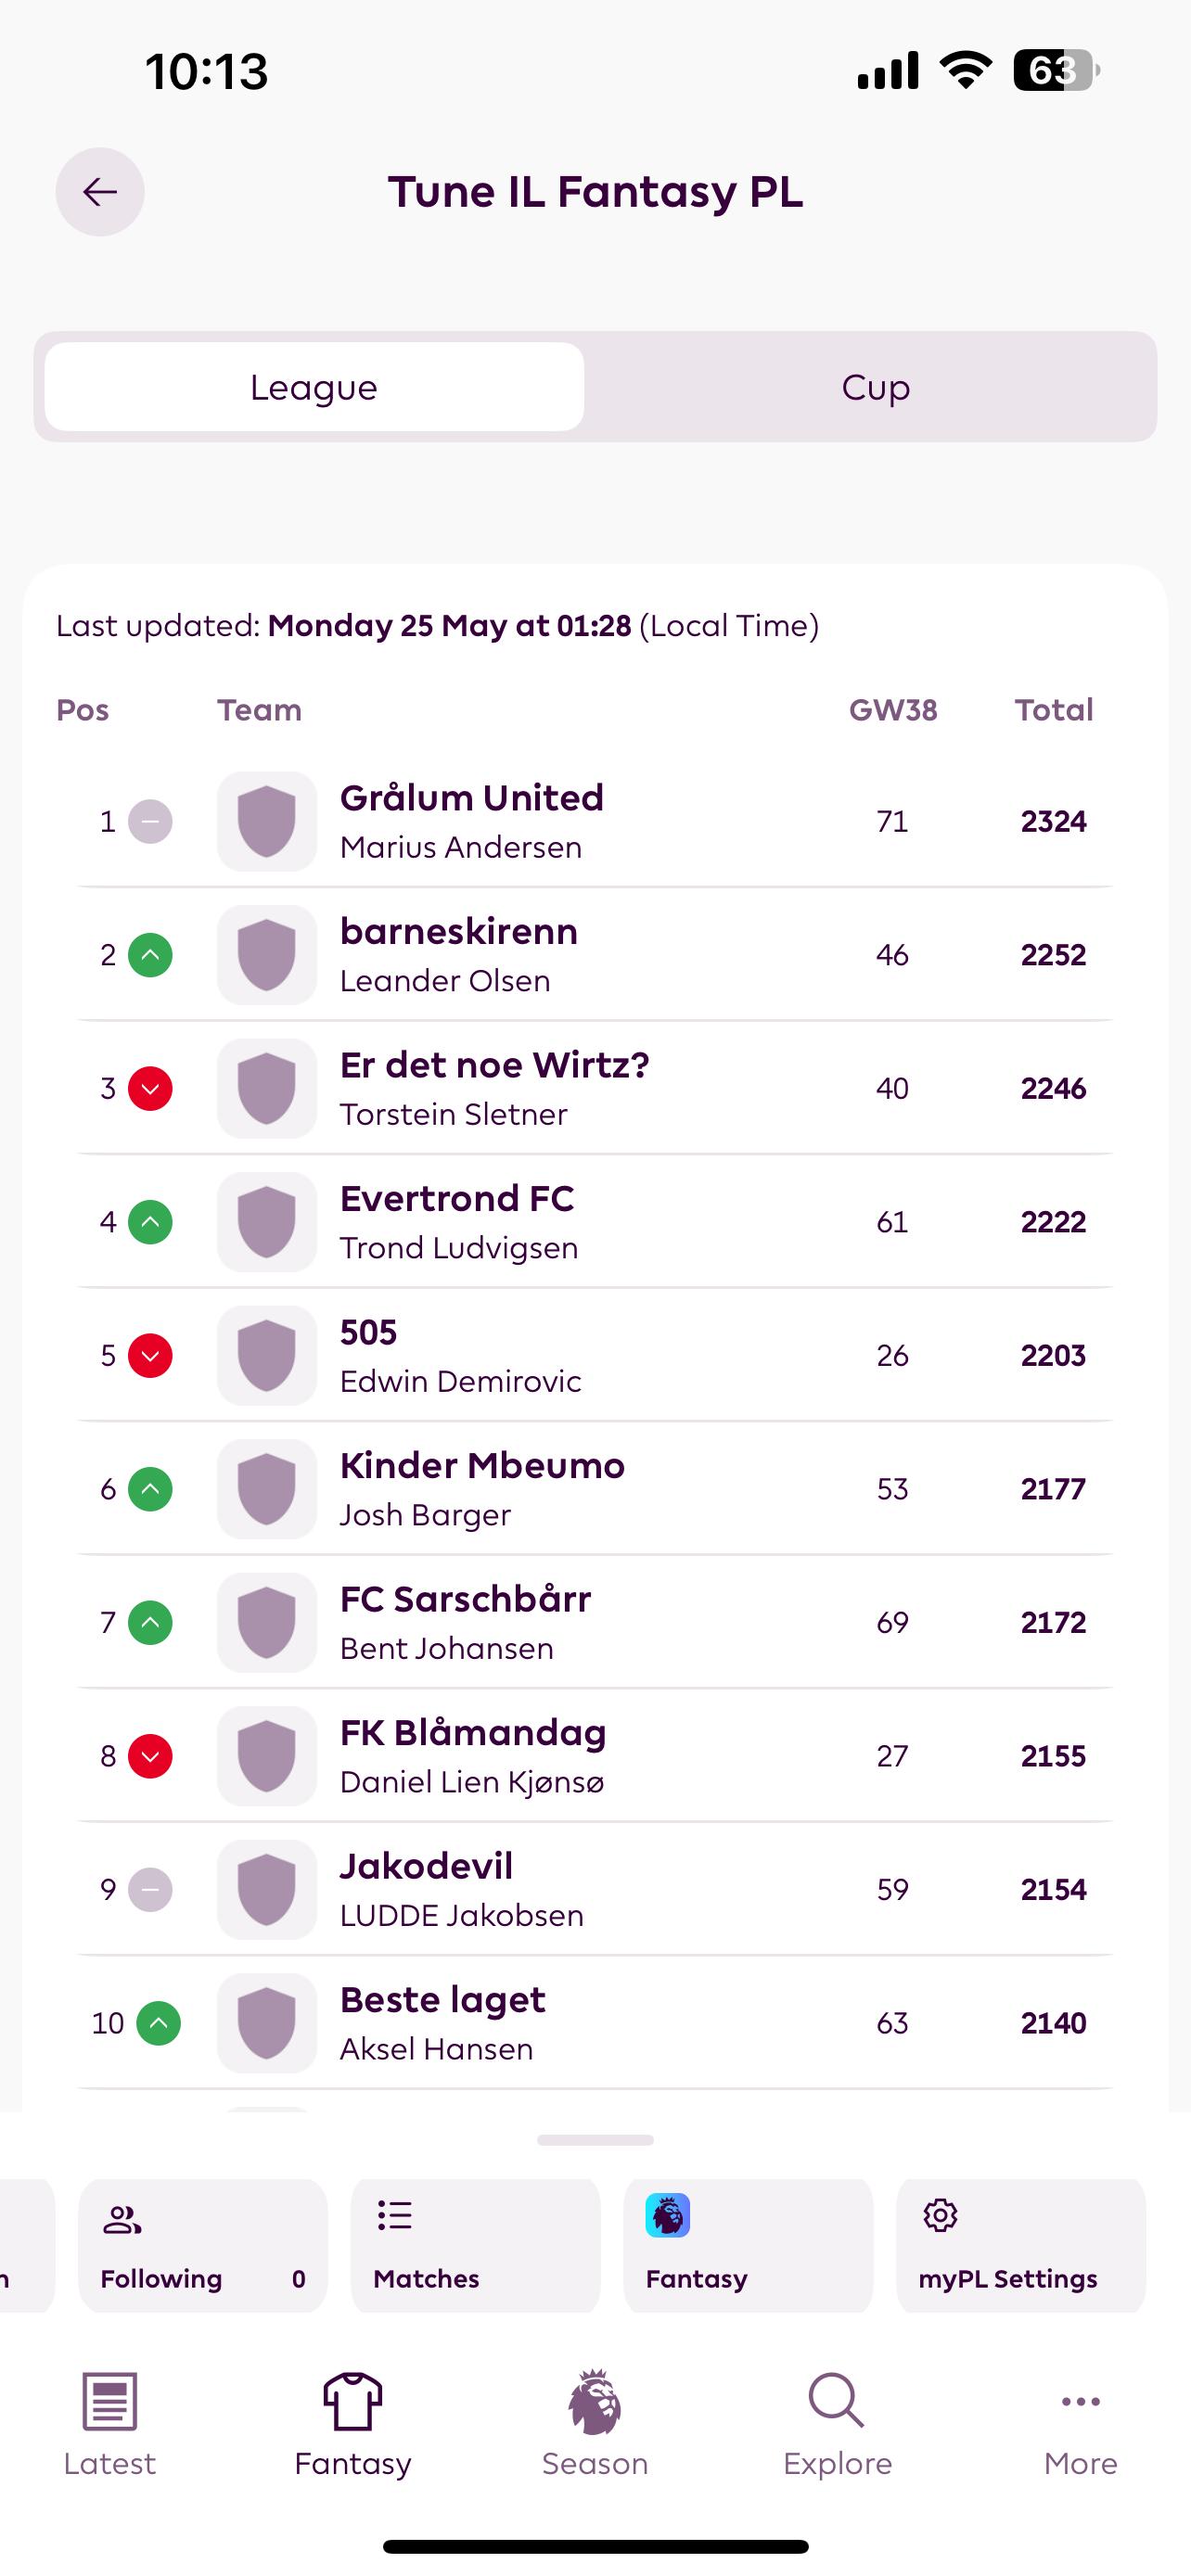Tap the back arrow button
Screen dimensions: 1191x2576
pos(100,192)
